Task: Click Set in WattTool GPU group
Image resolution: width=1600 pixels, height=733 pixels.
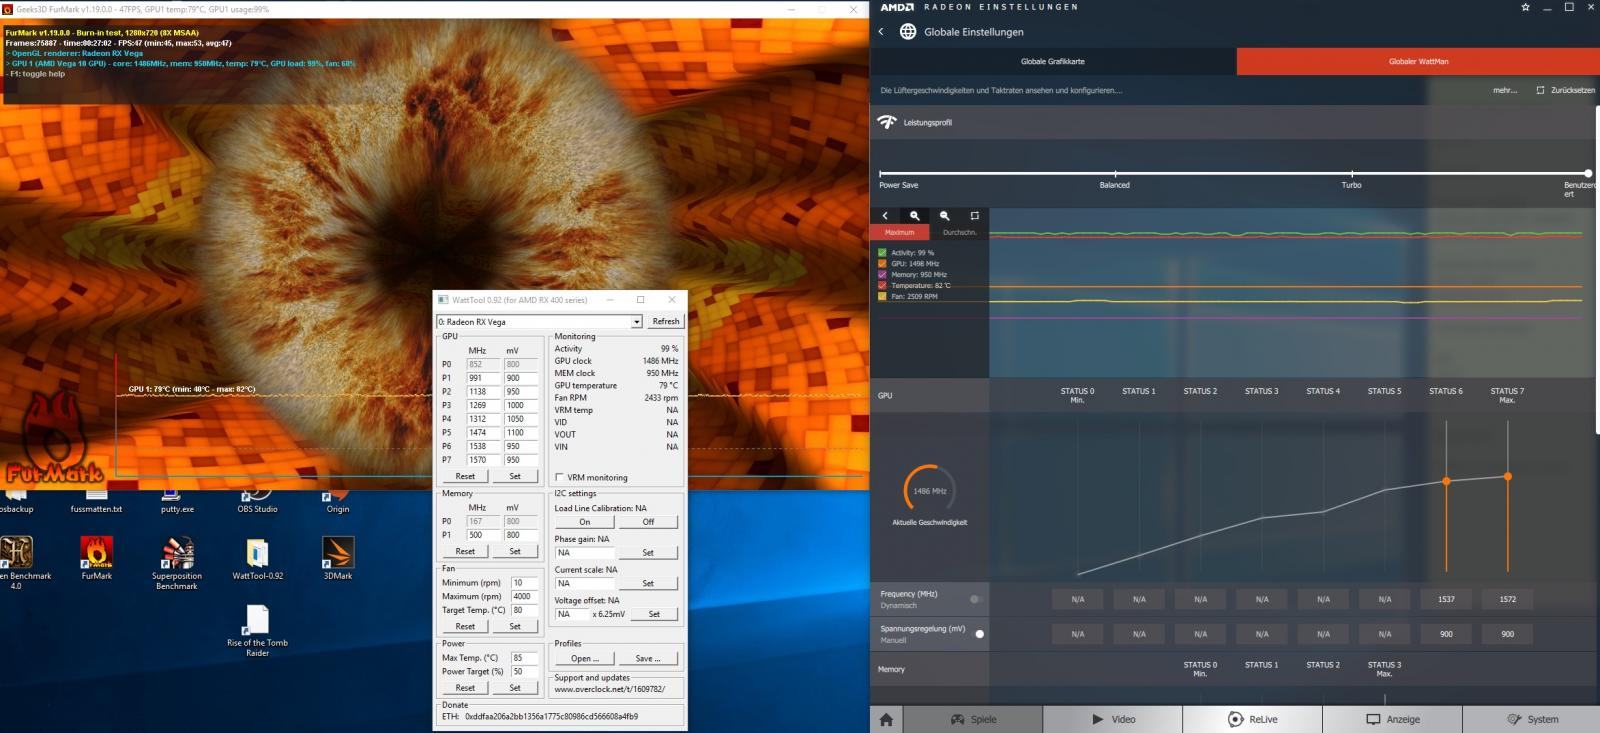Action: coord(515,476)
